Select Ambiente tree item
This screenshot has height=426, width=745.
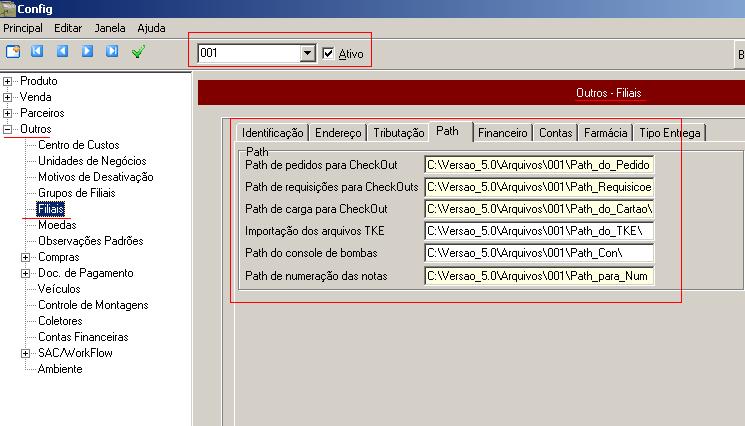tap(60, 369)
